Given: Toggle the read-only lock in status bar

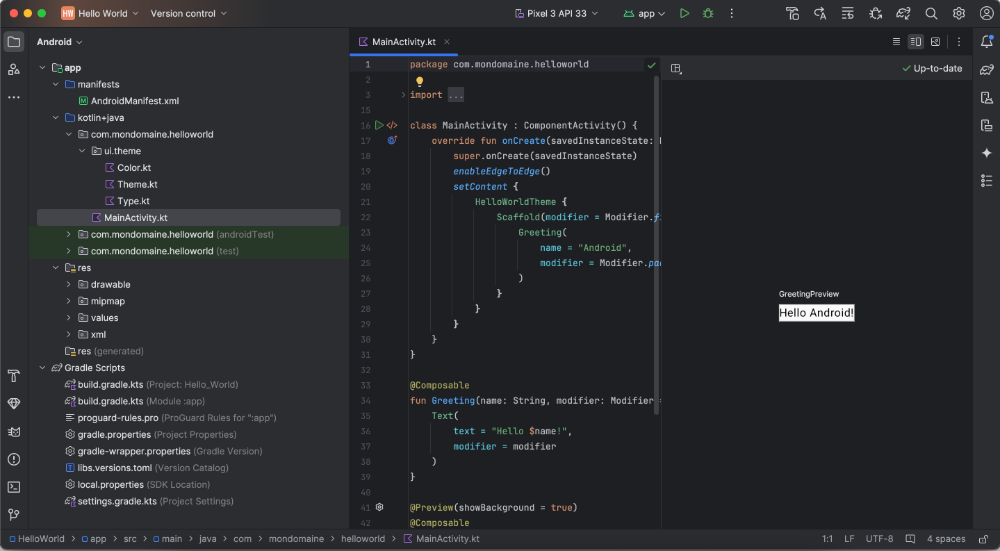Looking at the screenshot, I should click(x=984, y=539).
